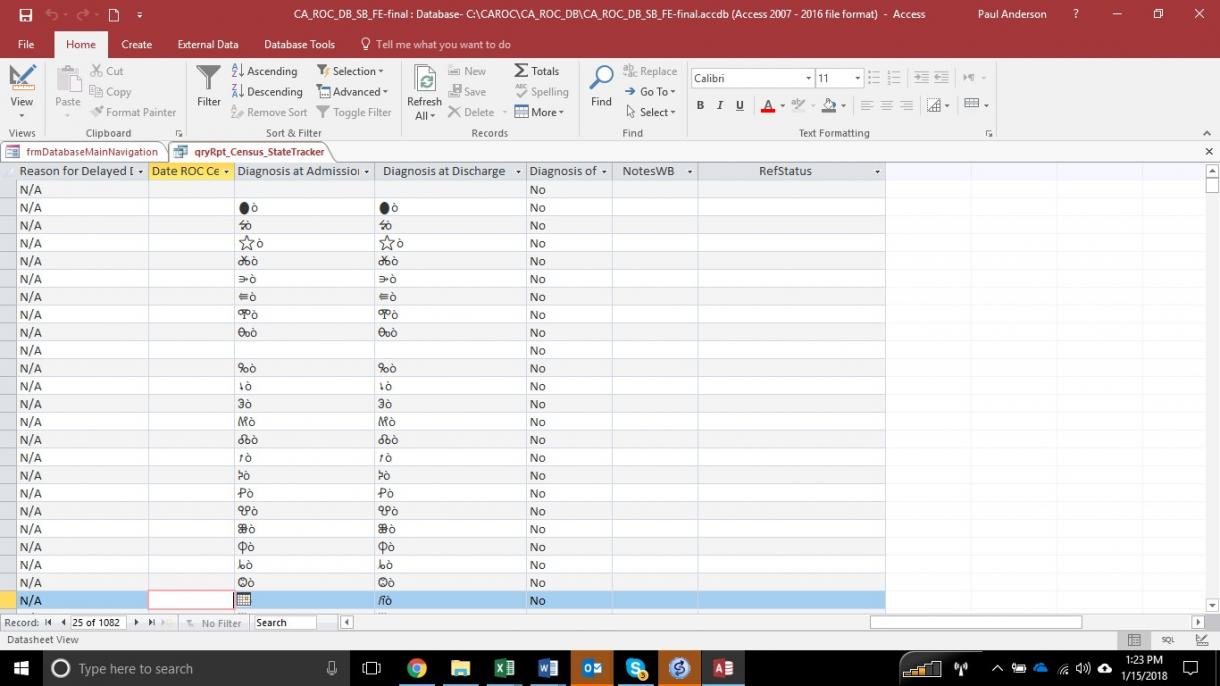
Task: Toggle Italic text formatting
Action: pos(720,106)
